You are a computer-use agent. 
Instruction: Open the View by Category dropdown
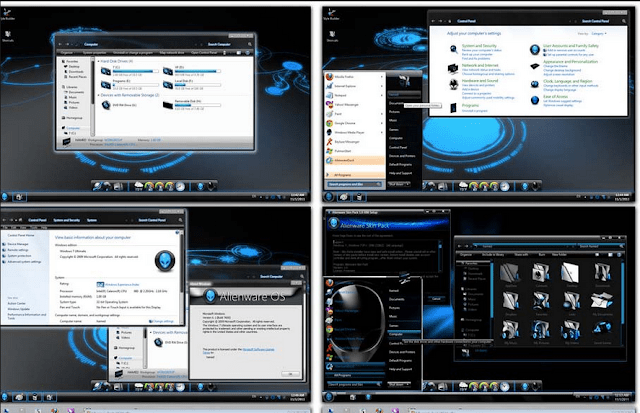pyautogui.click(x=599, y=33)
